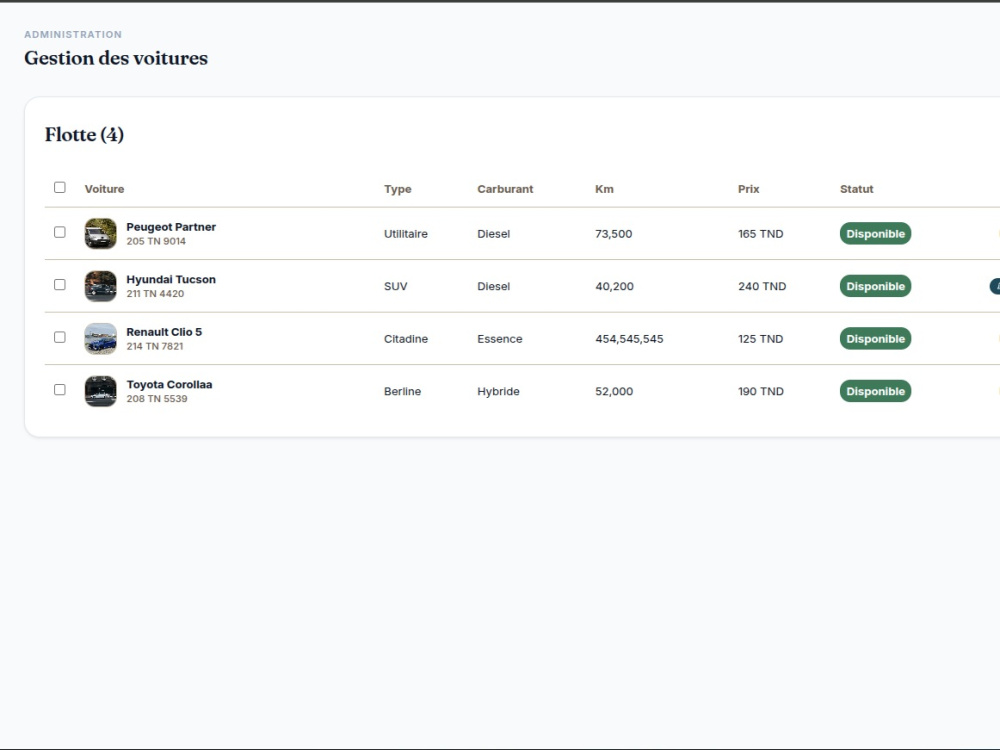The width and height of the screenshot is (1000, 750).
Task: Click the 165 TND price
Action: click(x=760, y=234)
